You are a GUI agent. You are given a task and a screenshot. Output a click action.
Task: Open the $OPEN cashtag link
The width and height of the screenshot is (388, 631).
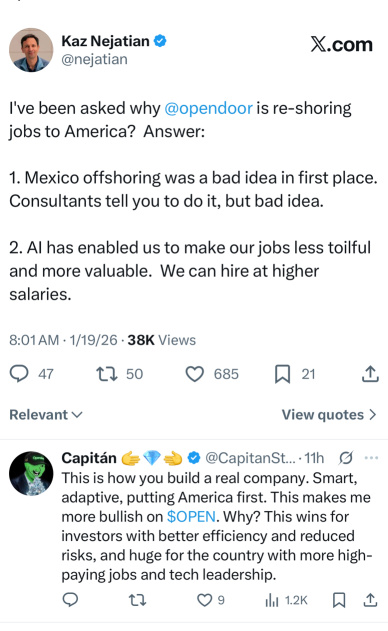191,516
